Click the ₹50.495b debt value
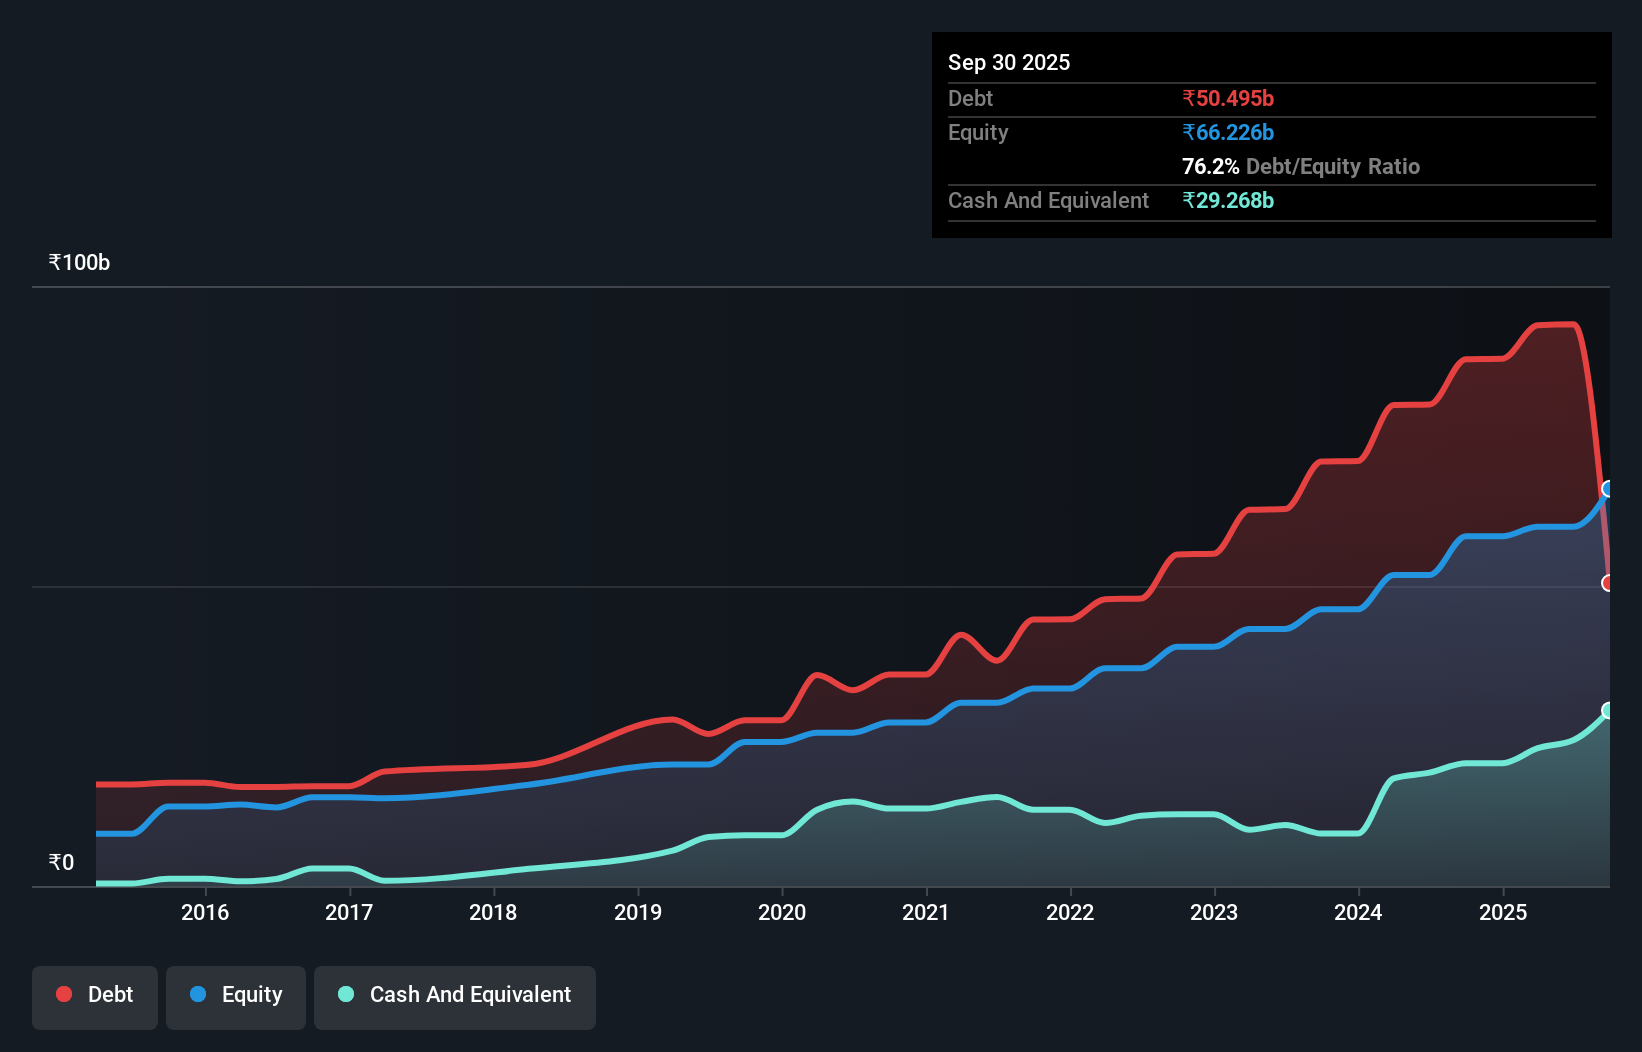 point(1228,98)
